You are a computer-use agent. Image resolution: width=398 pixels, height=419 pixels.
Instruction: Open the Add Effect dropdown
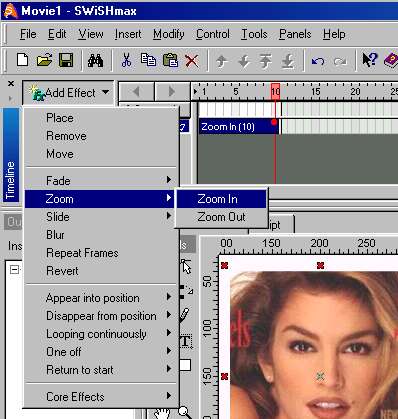pyautogui.click(x=69, y=92)
